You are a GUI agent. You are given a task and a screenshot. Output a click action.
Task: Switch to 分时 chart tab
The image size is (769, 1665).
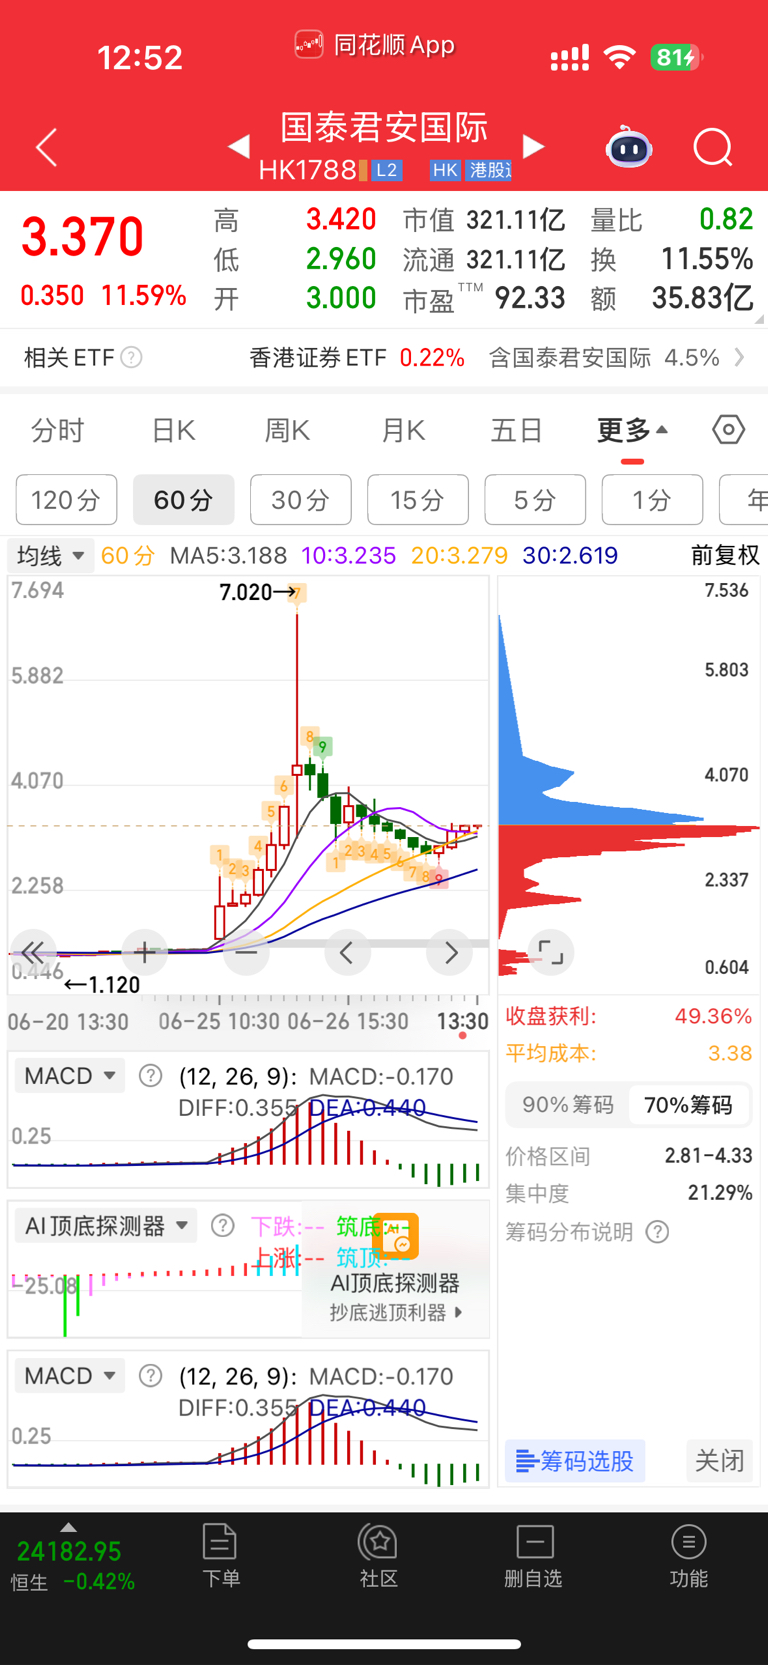click(x=58, y=431)
